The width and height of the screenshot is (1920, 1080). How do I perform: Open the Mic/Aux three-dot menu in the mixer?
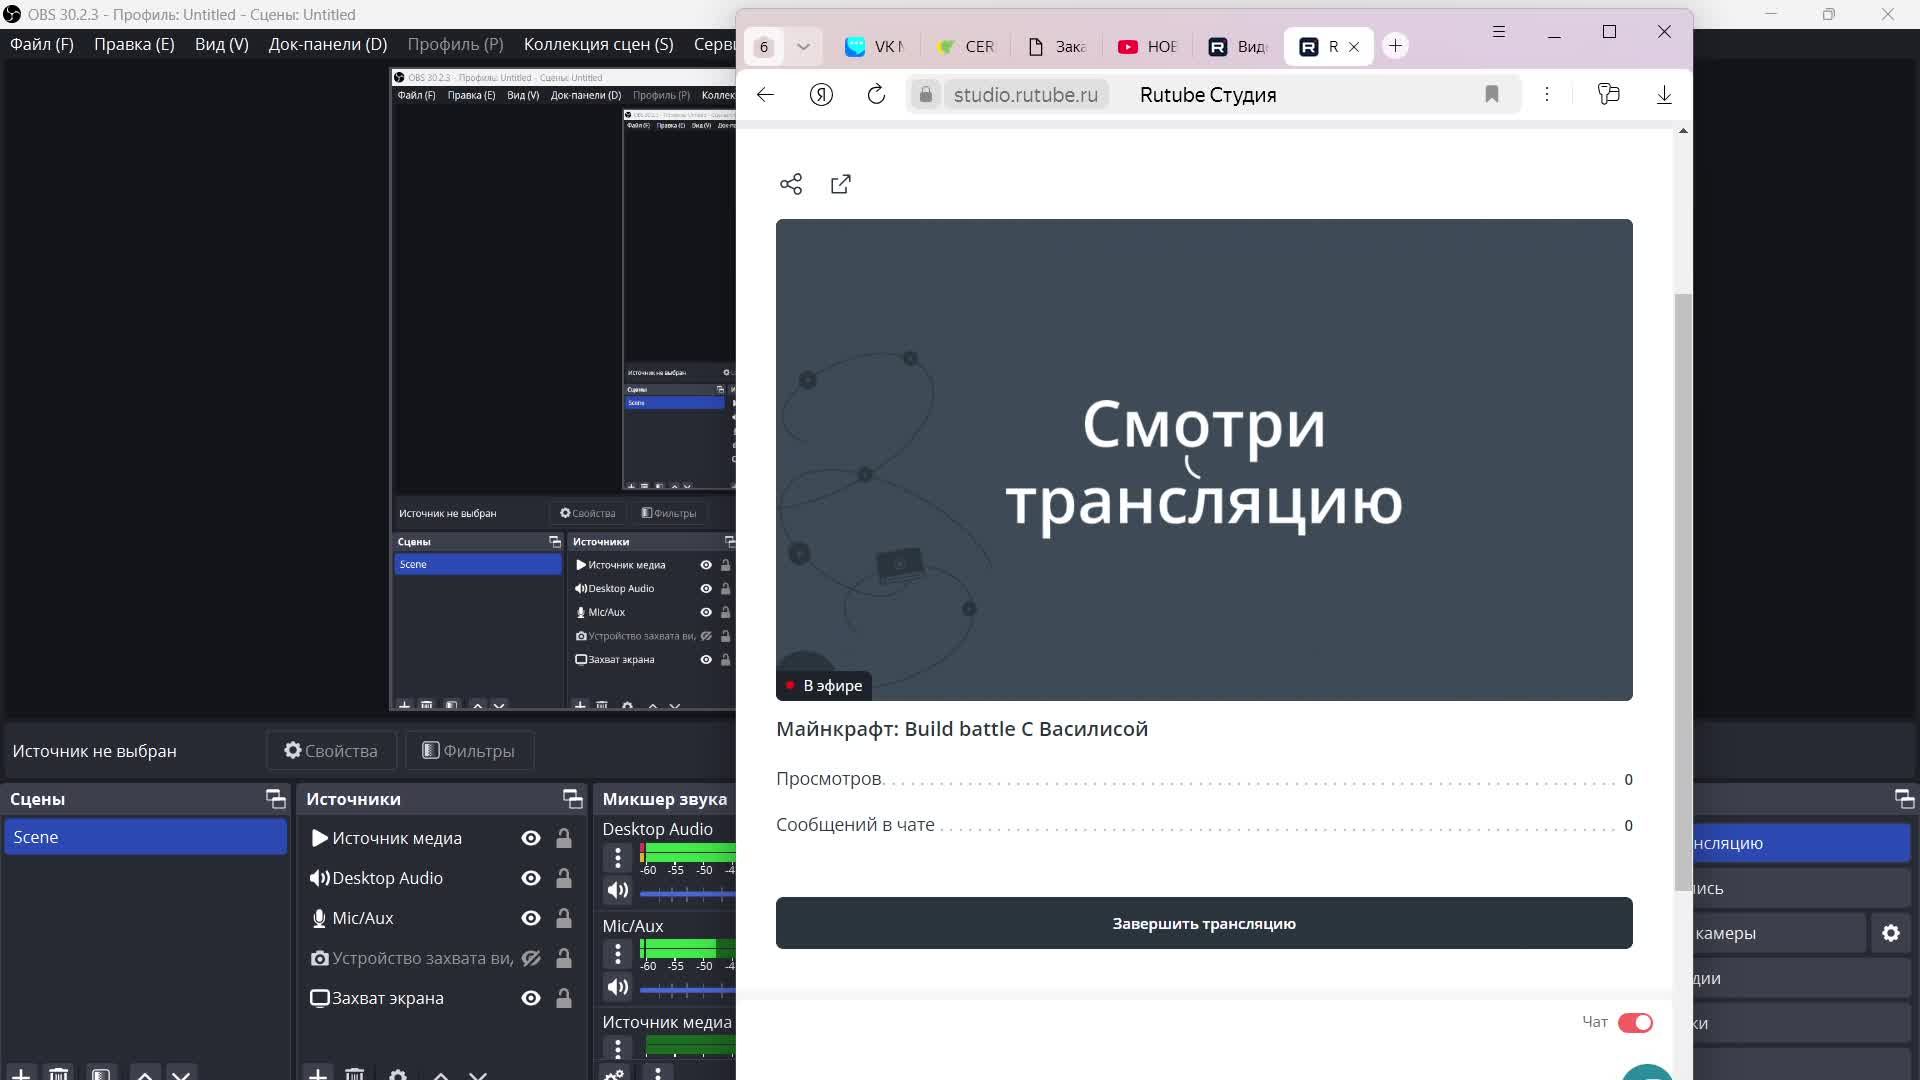click(618, 954)
